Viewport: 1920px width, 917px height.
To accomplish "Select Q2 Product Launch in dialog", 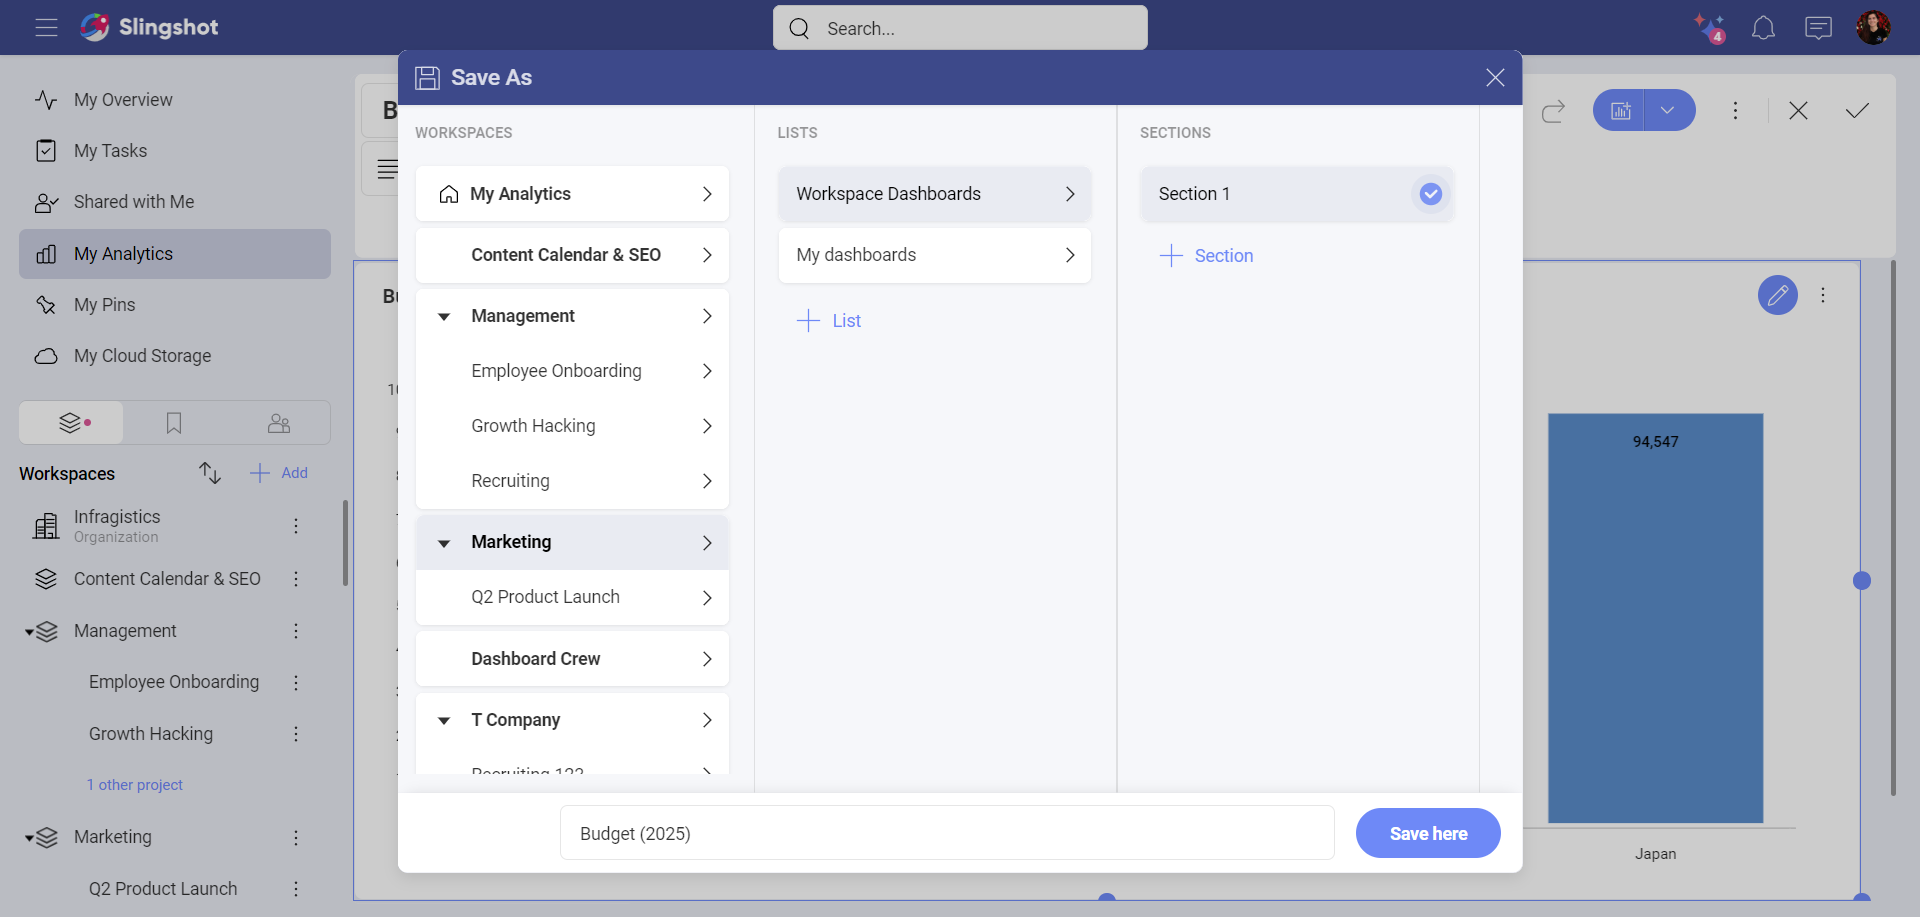I will (572, 597).
